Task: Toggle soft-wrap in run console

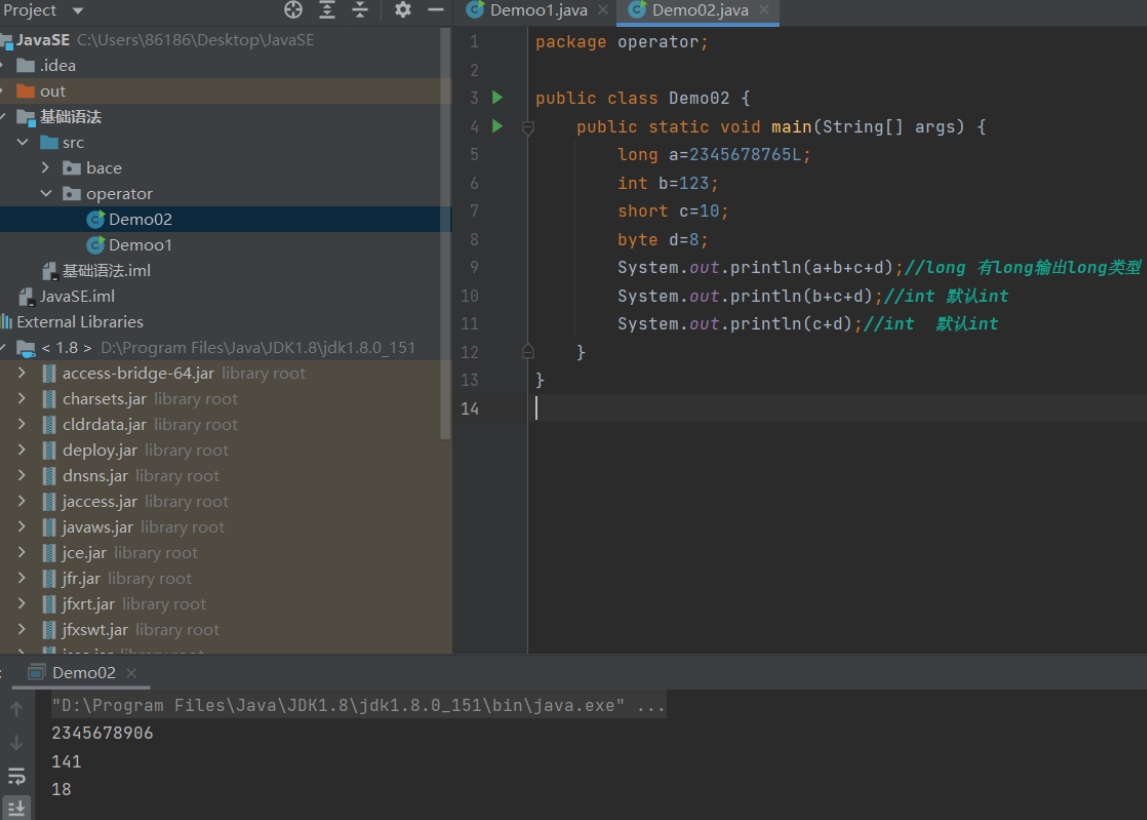Action: pos(16,776)
